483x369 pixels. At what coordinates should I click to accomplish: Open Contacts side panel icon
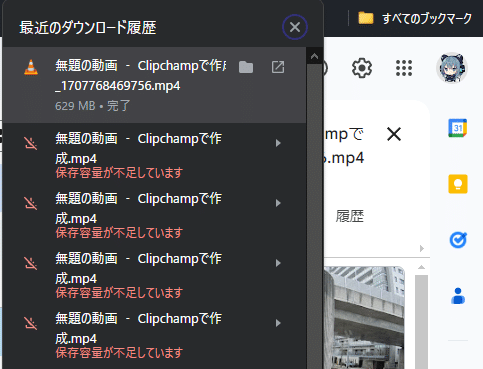tap(458, 296)
